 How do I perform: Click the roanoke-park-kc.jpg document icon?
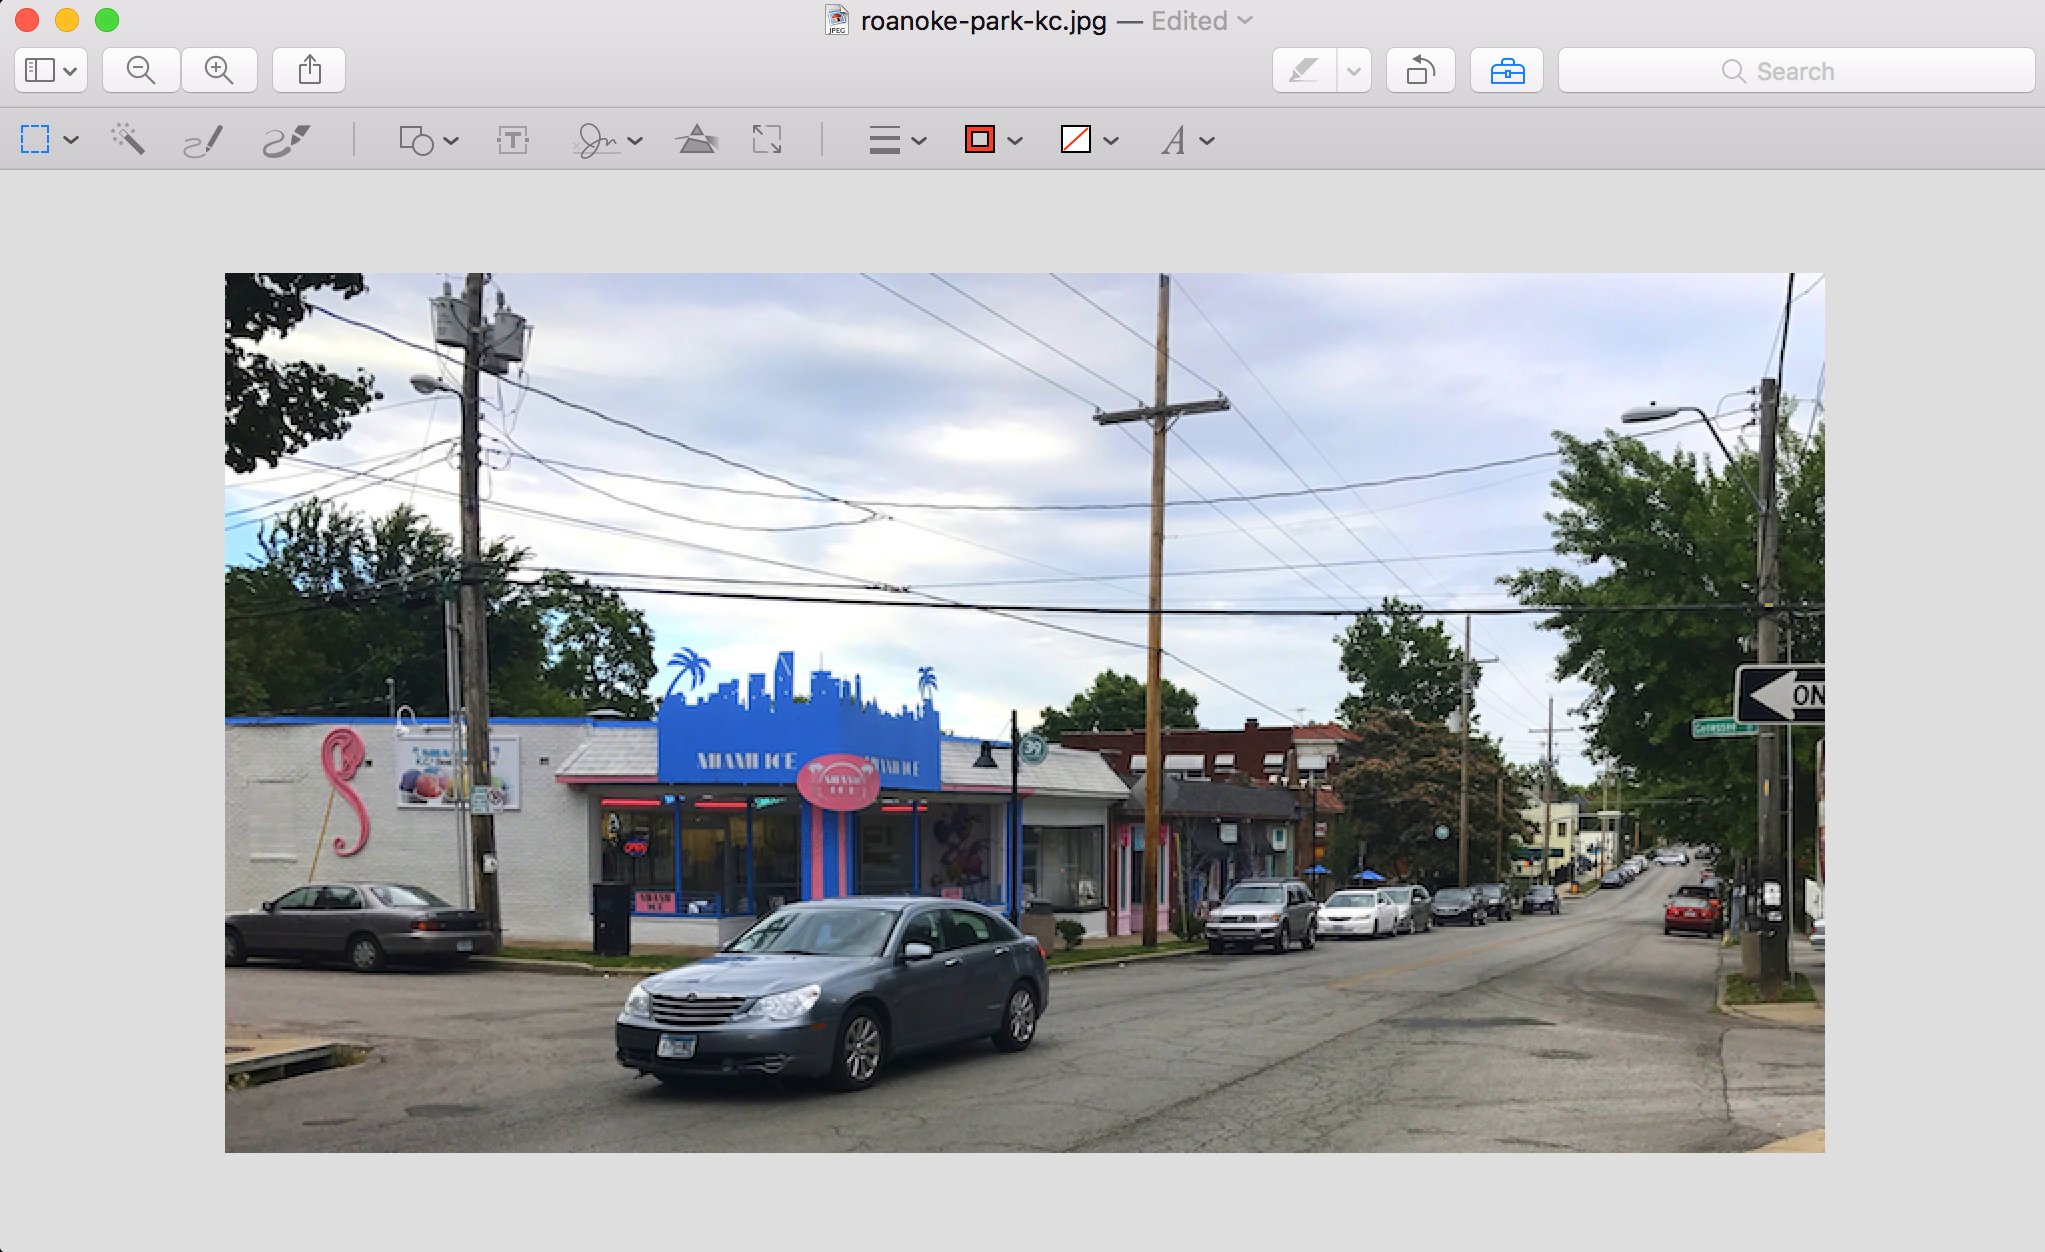837,20
